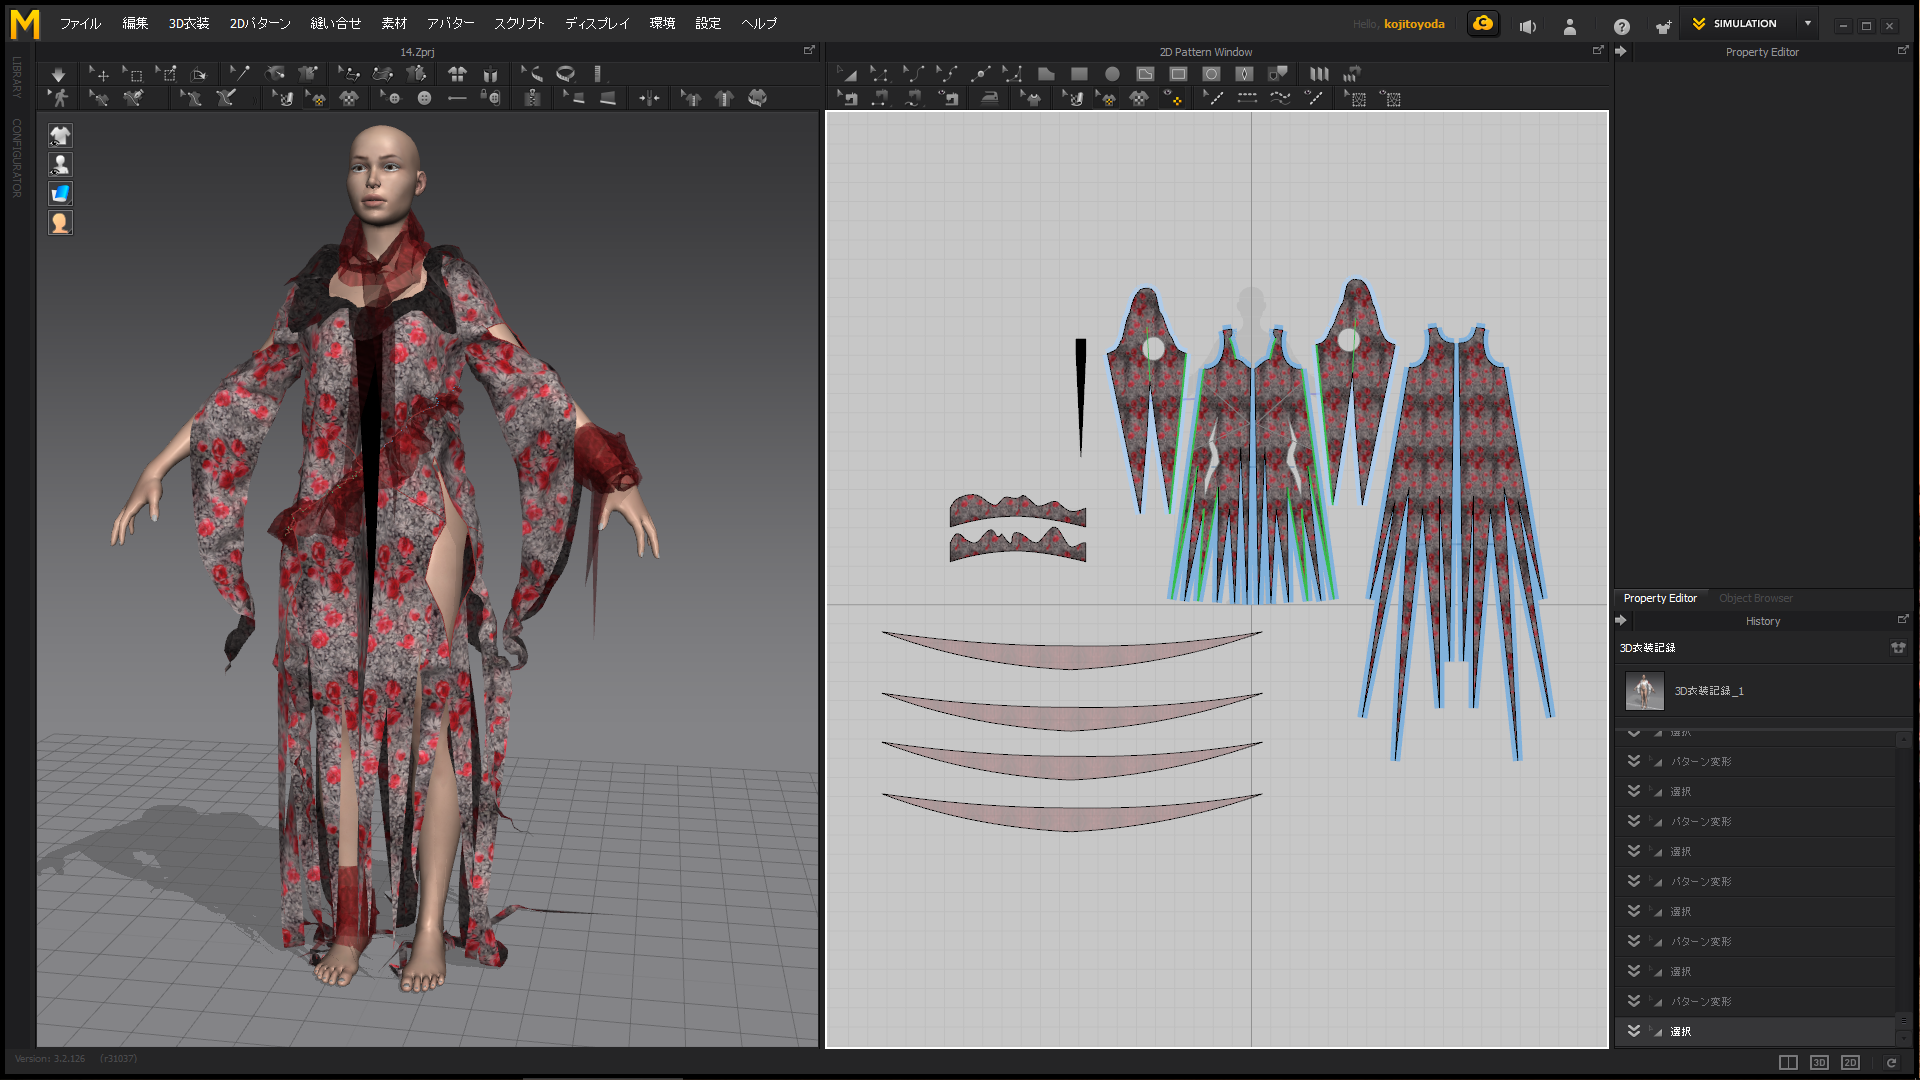Select the steam iron tool in 2D toolbar
Viewport: 1920px width, 1080px height.
coord(990,98)
